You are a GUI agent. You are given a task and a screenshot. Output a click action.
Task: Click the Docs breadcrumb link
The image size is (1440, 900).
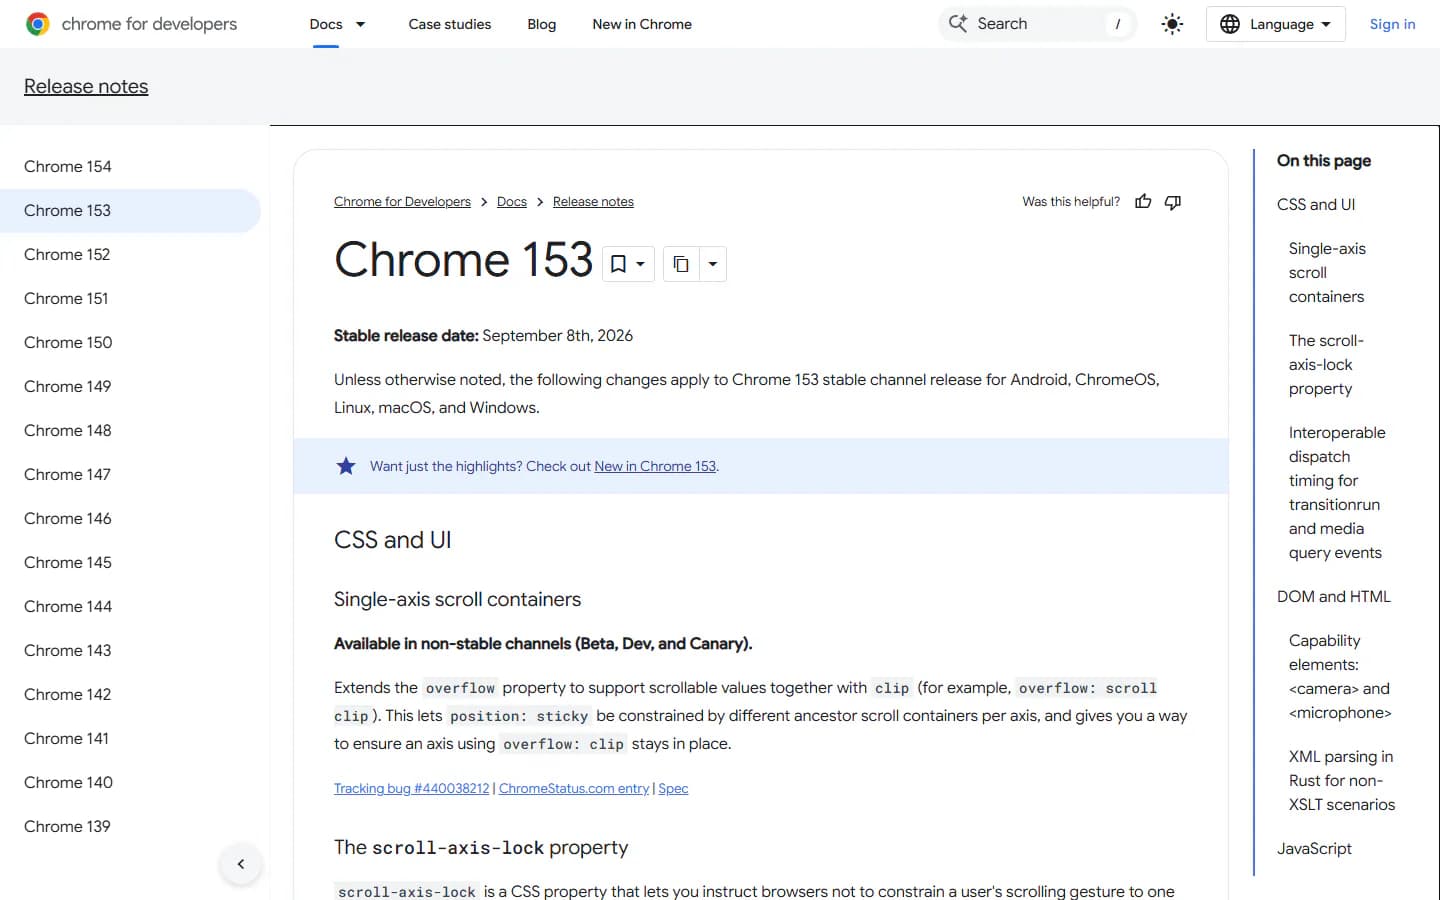[x=512, y=202]
